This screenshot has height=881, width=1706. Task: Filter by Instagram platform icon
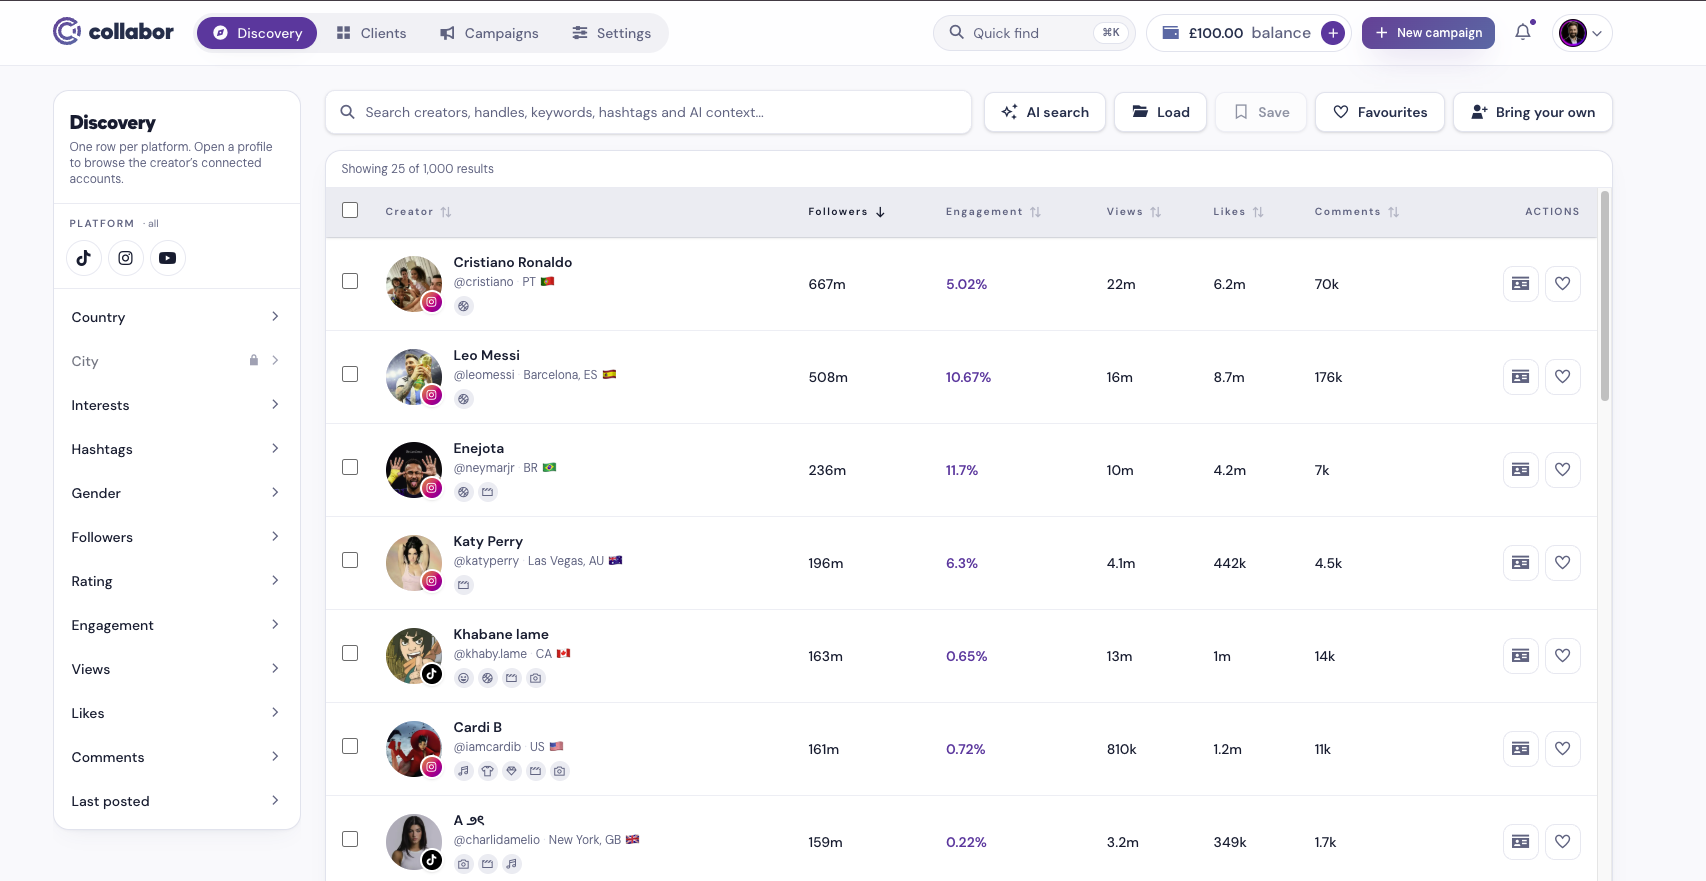126,258
